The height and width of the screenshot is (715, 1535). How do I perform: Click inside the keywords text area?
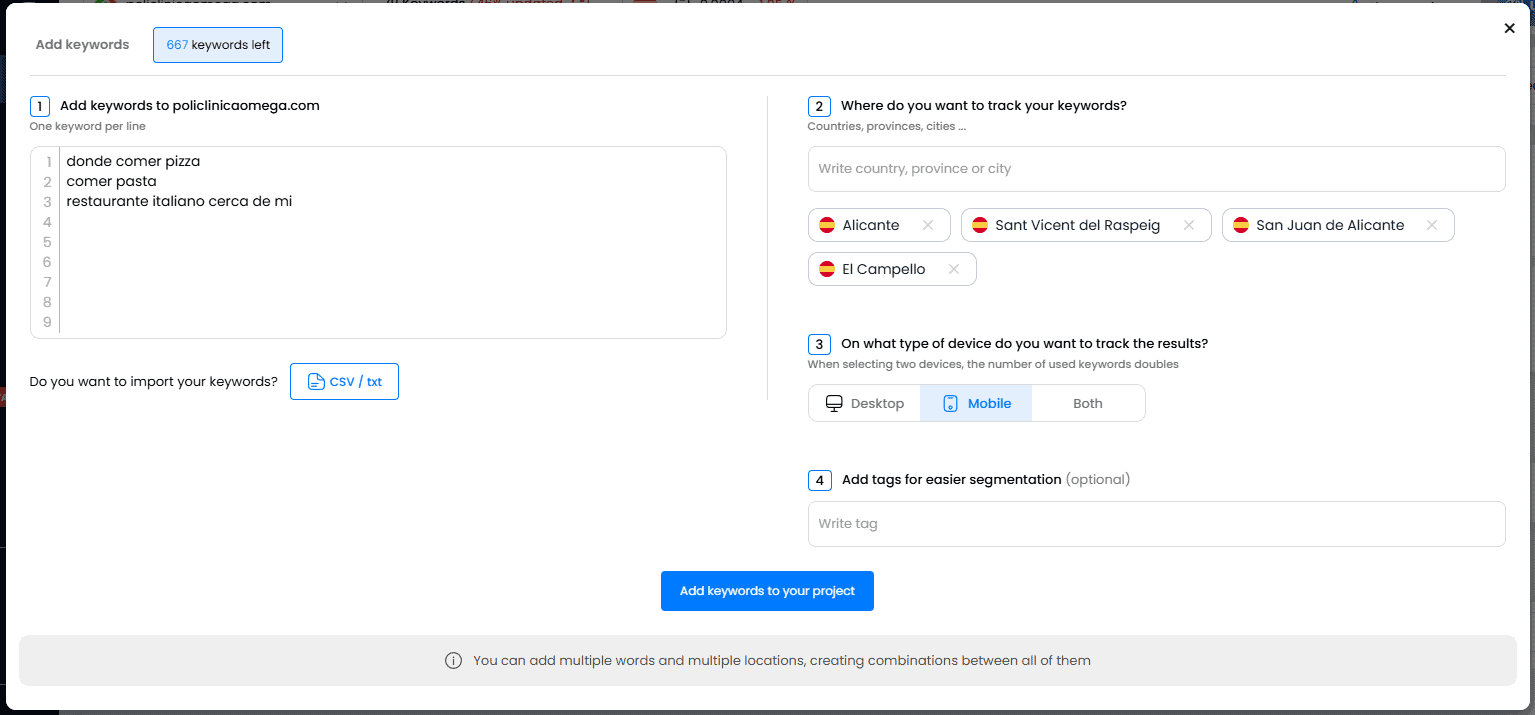click(390, 270)
